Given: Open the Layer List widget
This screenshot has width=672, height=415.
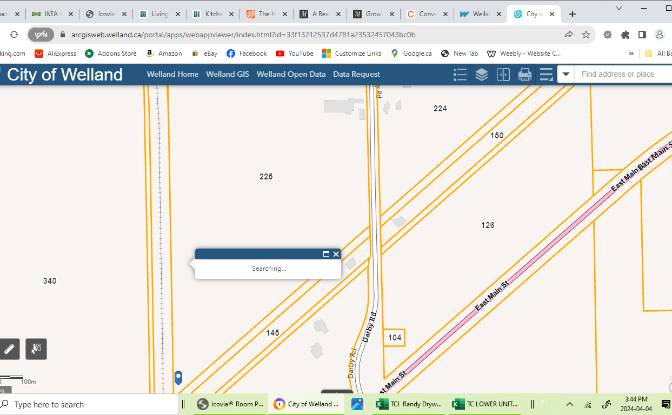Looking at the screenshot, I should tap(482, 75).
